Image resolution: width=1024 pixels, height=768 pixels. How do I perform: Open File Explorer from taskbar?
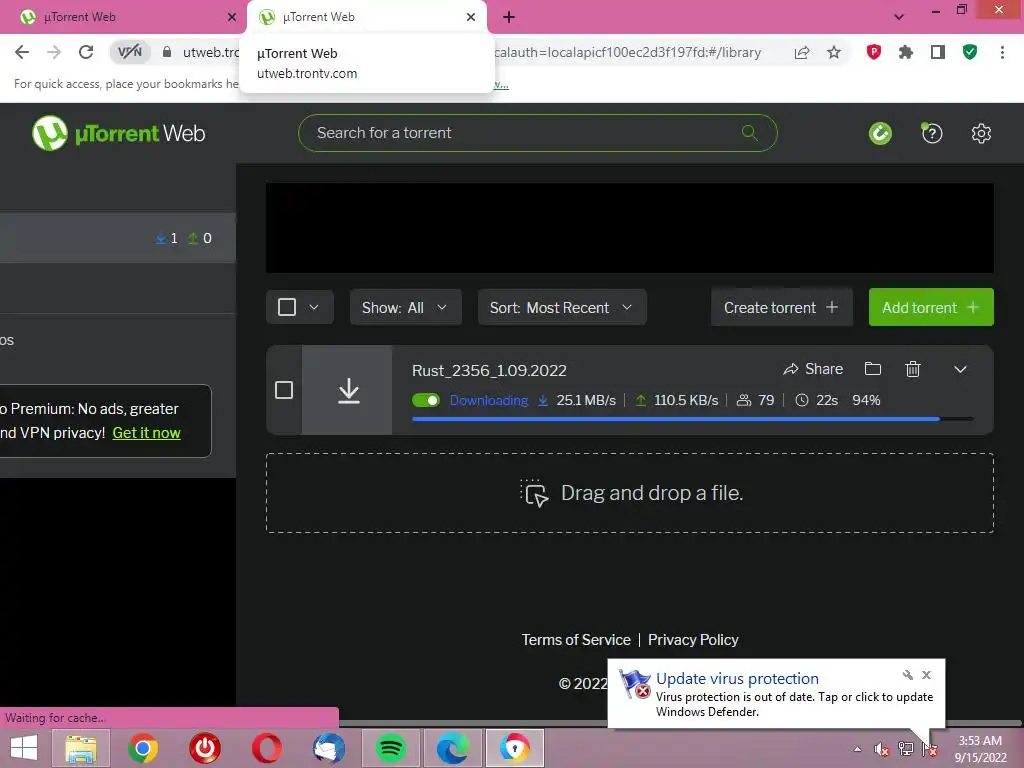tap(81, 748)
